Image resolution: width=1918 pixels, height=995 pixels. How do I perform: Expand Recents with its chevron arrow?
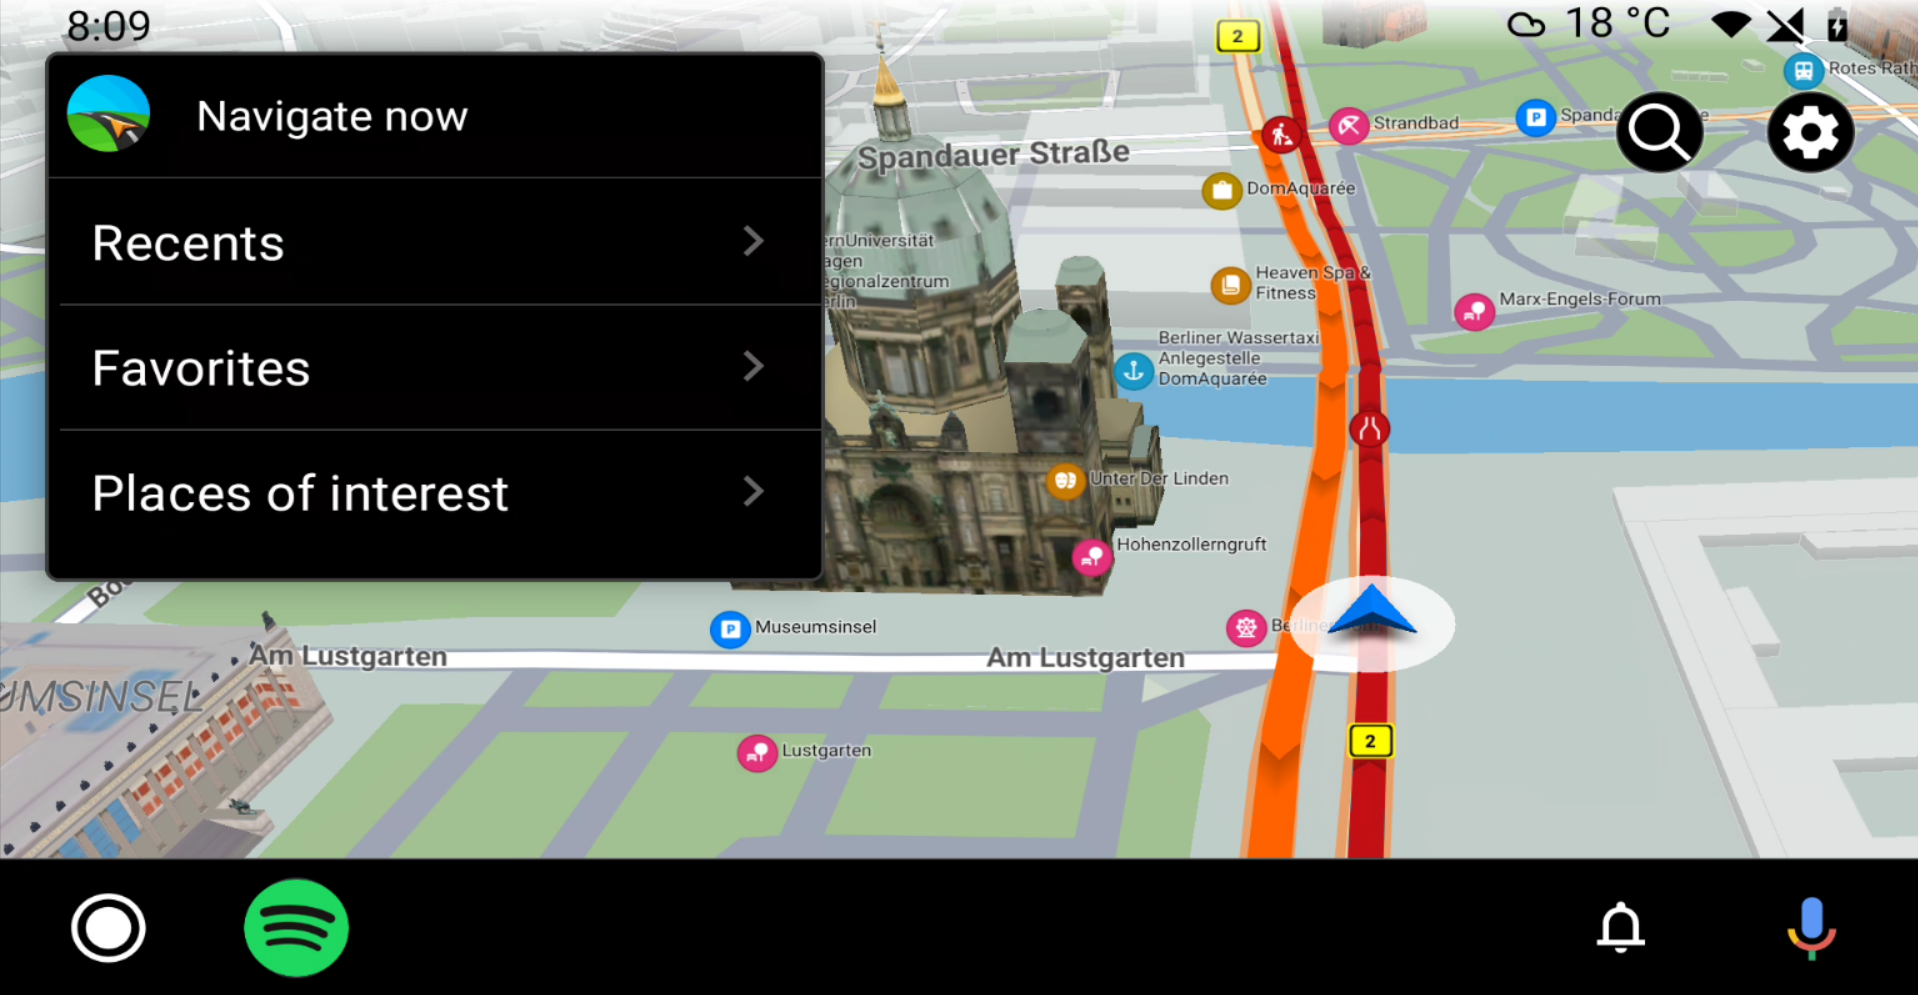coord(753,241)
